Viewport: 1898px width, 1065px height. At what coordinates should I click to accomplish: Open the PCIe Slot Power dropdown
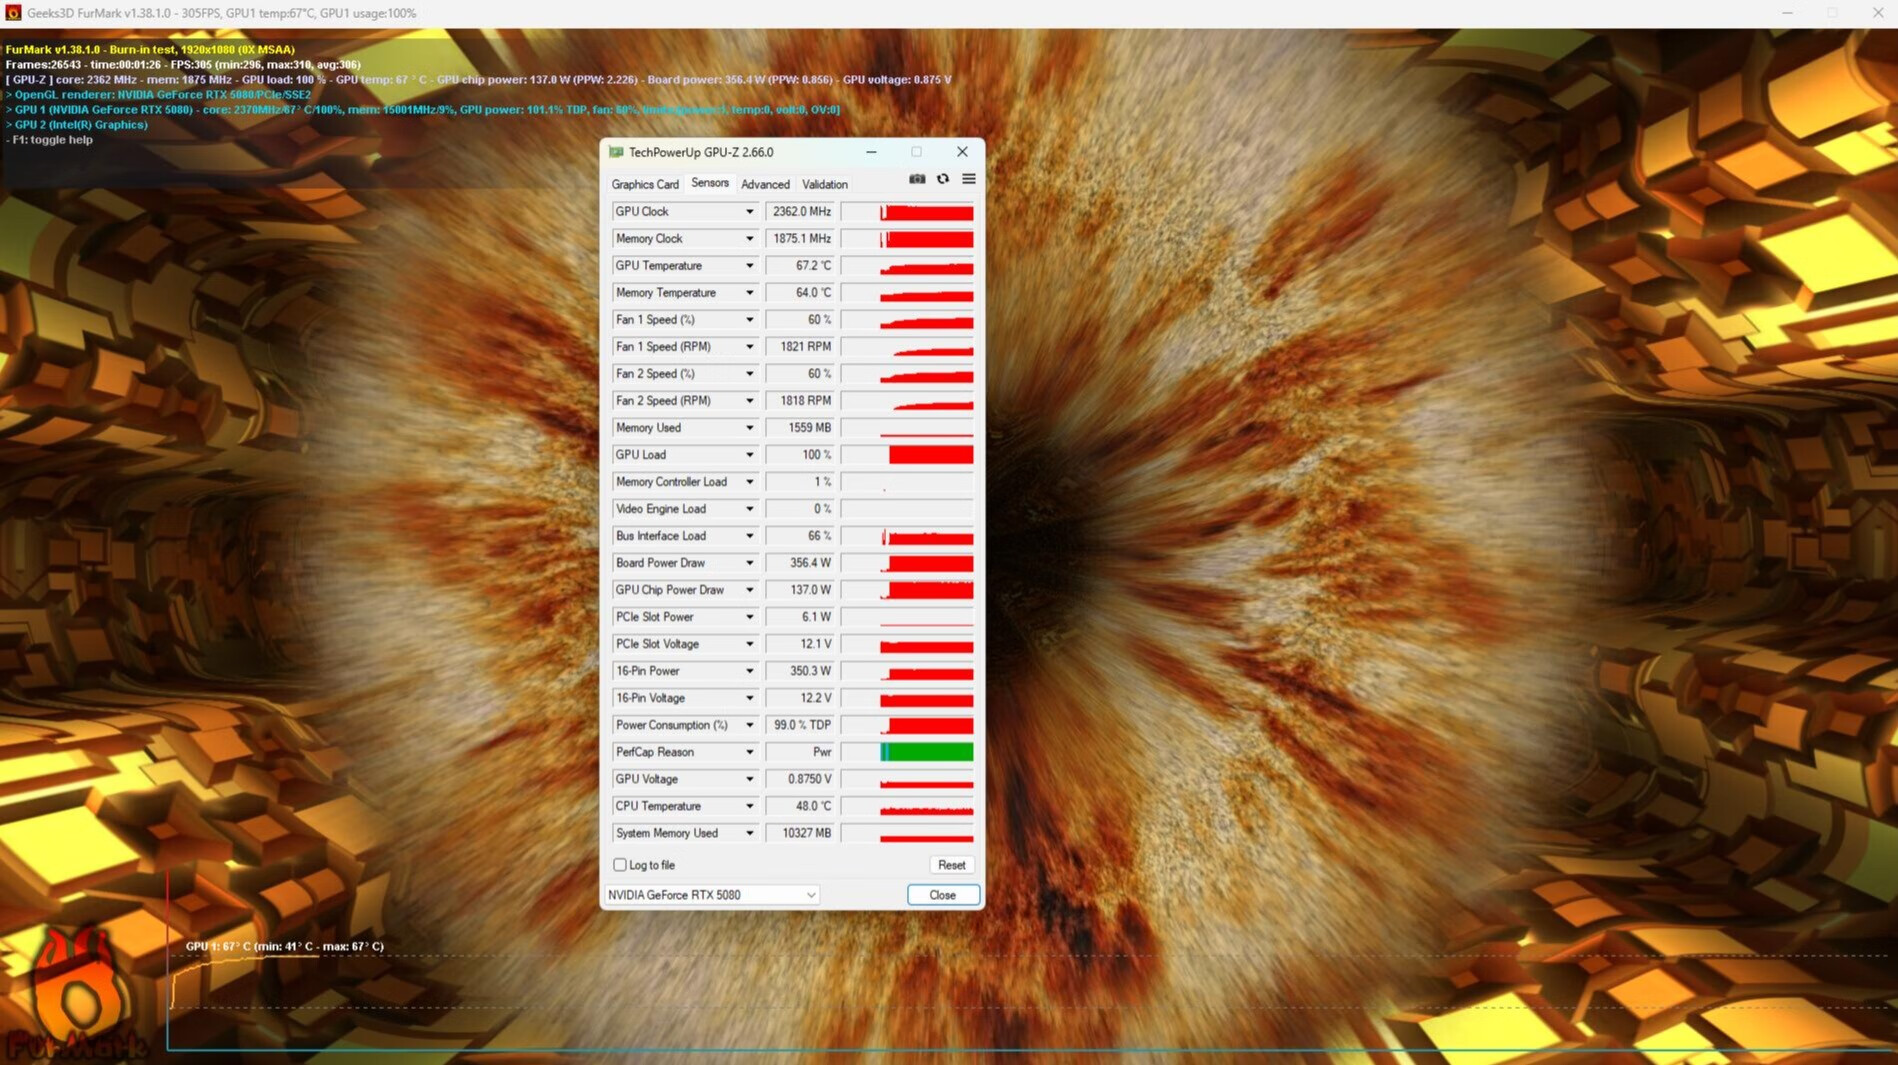pyautogui.click(x=749, y=617)
